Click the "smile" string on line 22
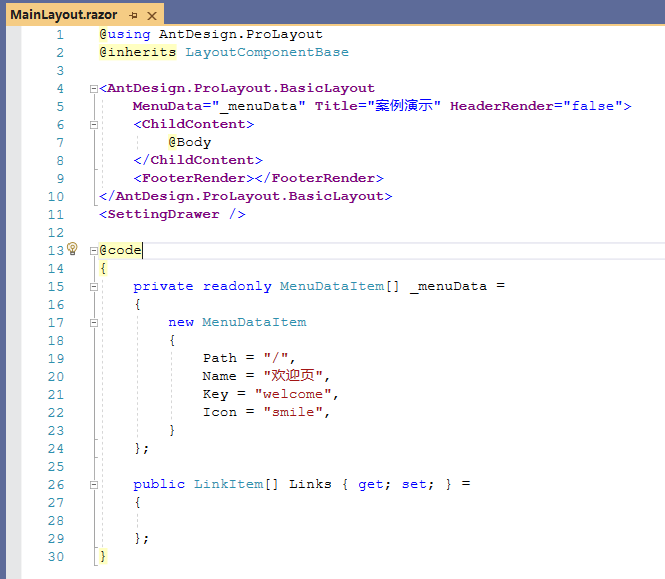 coord(293,412)
